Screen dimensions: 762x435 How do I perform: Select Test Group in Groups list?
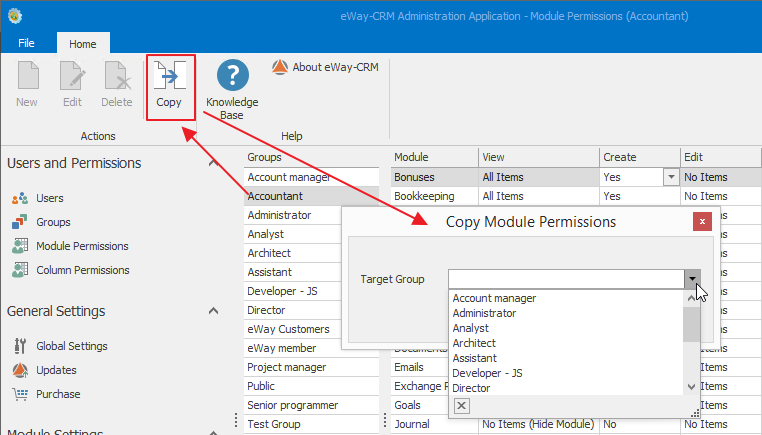(311, 424)
